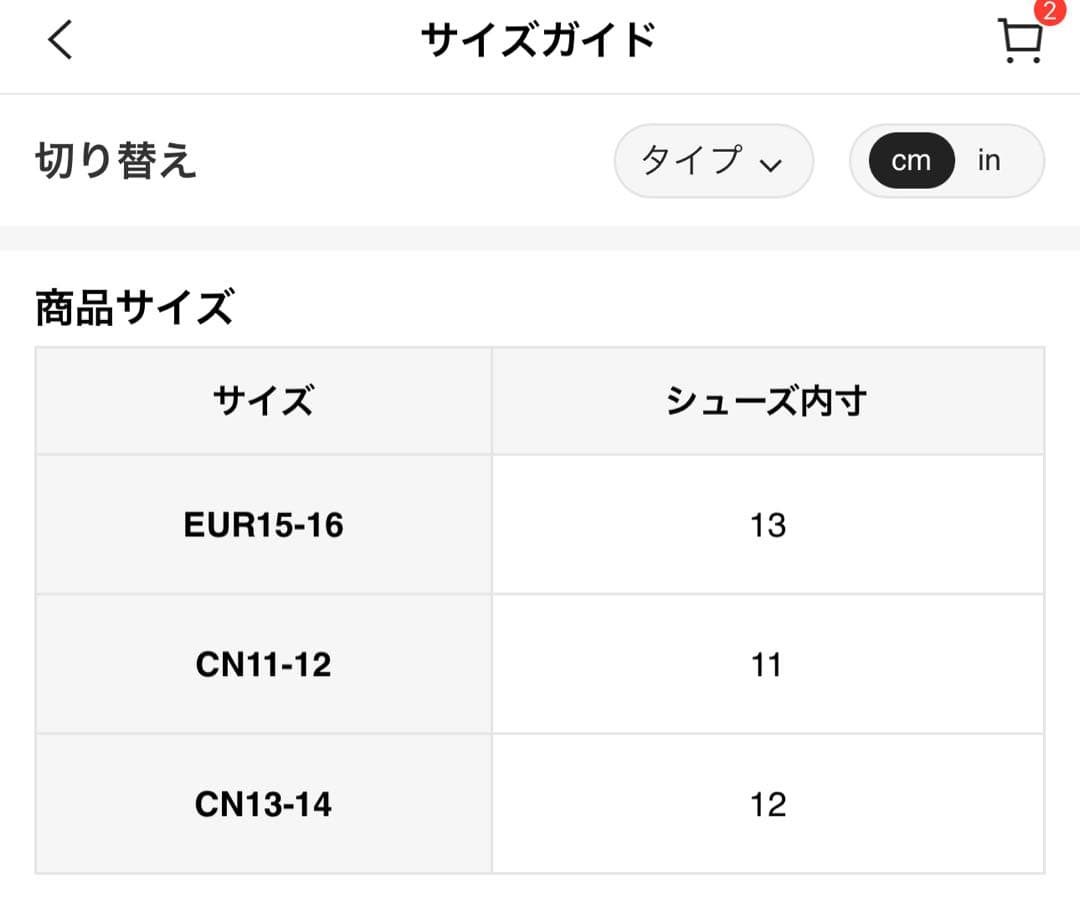Tap the サイズガイド page title

point(538,41)
